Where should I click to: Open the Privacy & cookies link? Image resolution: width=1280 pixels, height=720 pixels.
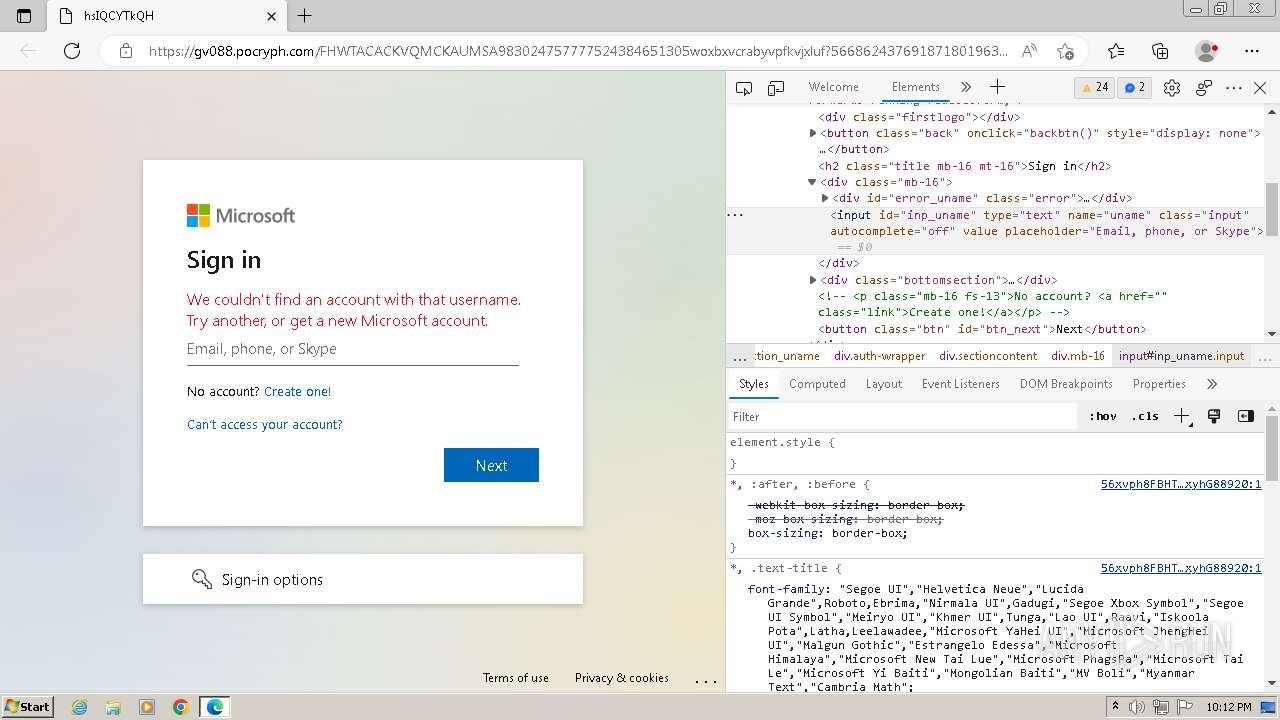tap(622, 678)
